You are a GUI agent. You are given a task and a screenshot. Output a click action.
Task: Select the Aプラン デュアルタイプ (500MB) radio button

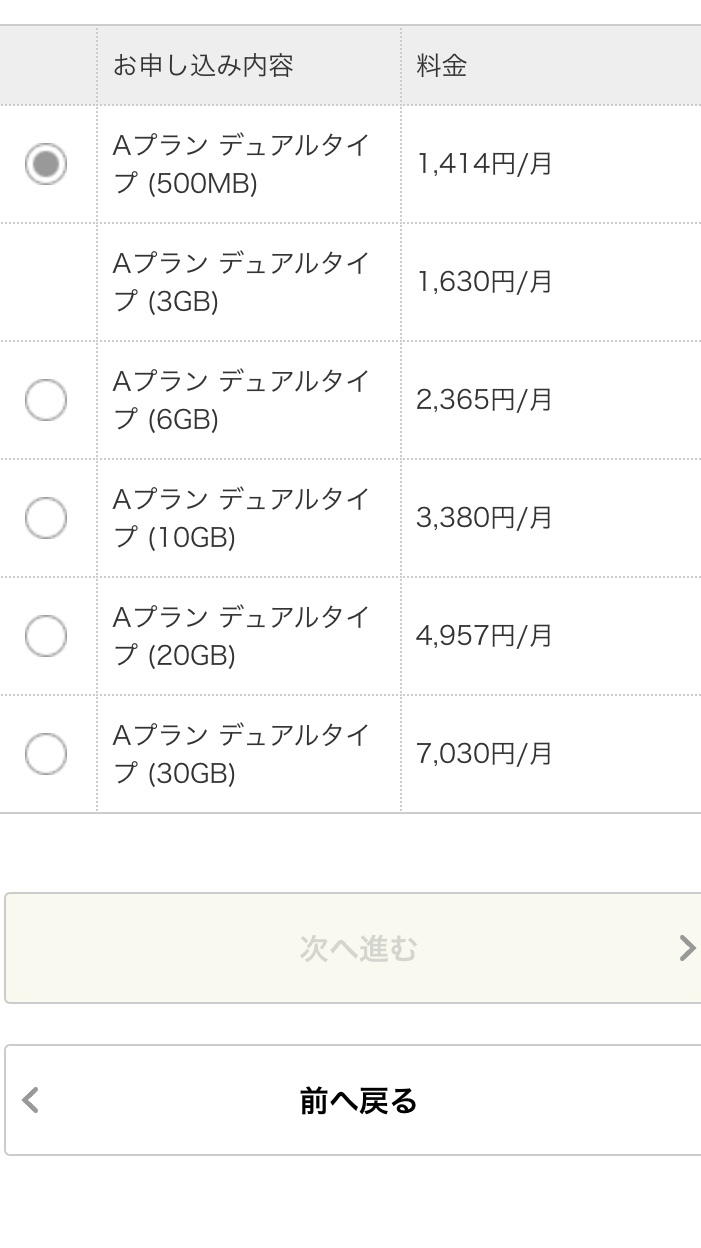click(46, 164)
